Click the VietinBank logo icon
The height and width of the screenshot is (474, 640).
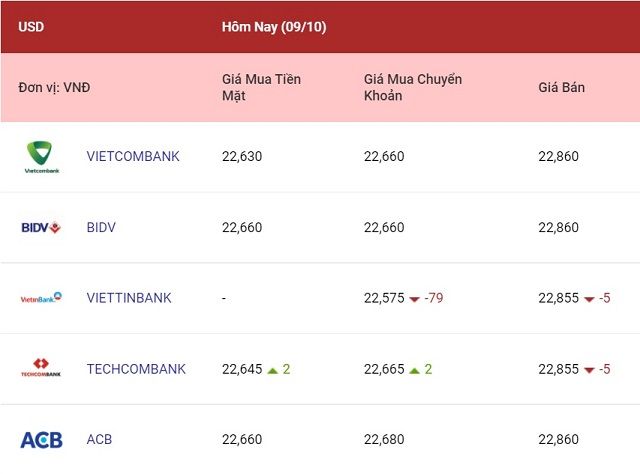point(41,298)
